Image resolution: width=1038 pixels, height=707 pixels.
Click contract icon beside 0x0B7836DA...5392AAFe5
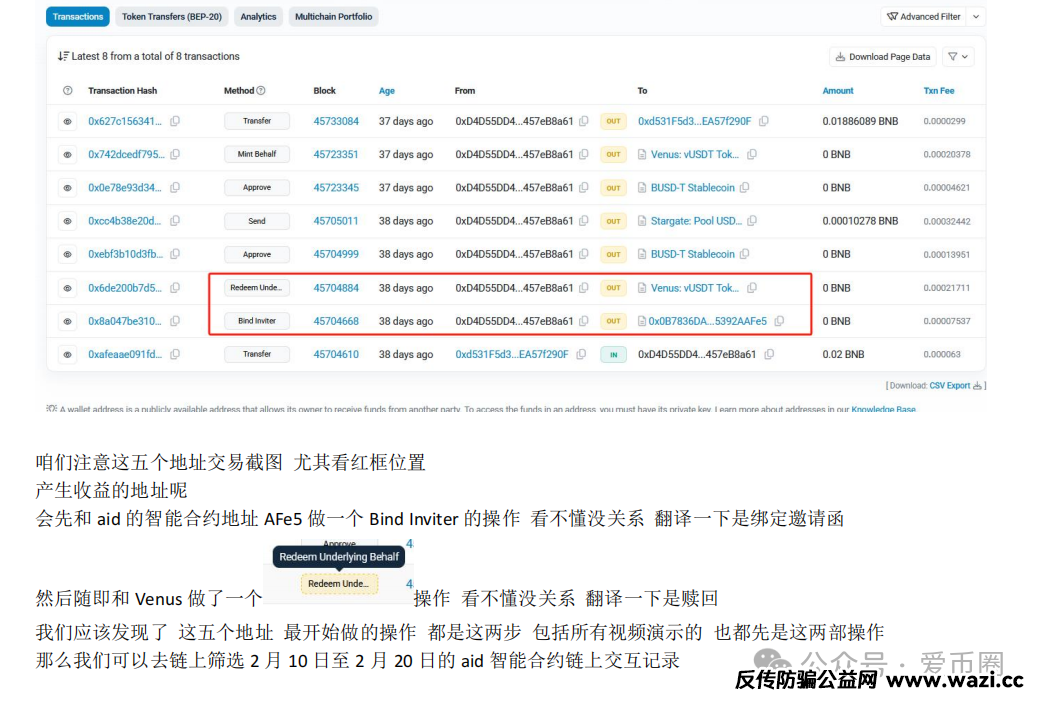point(641,321)
